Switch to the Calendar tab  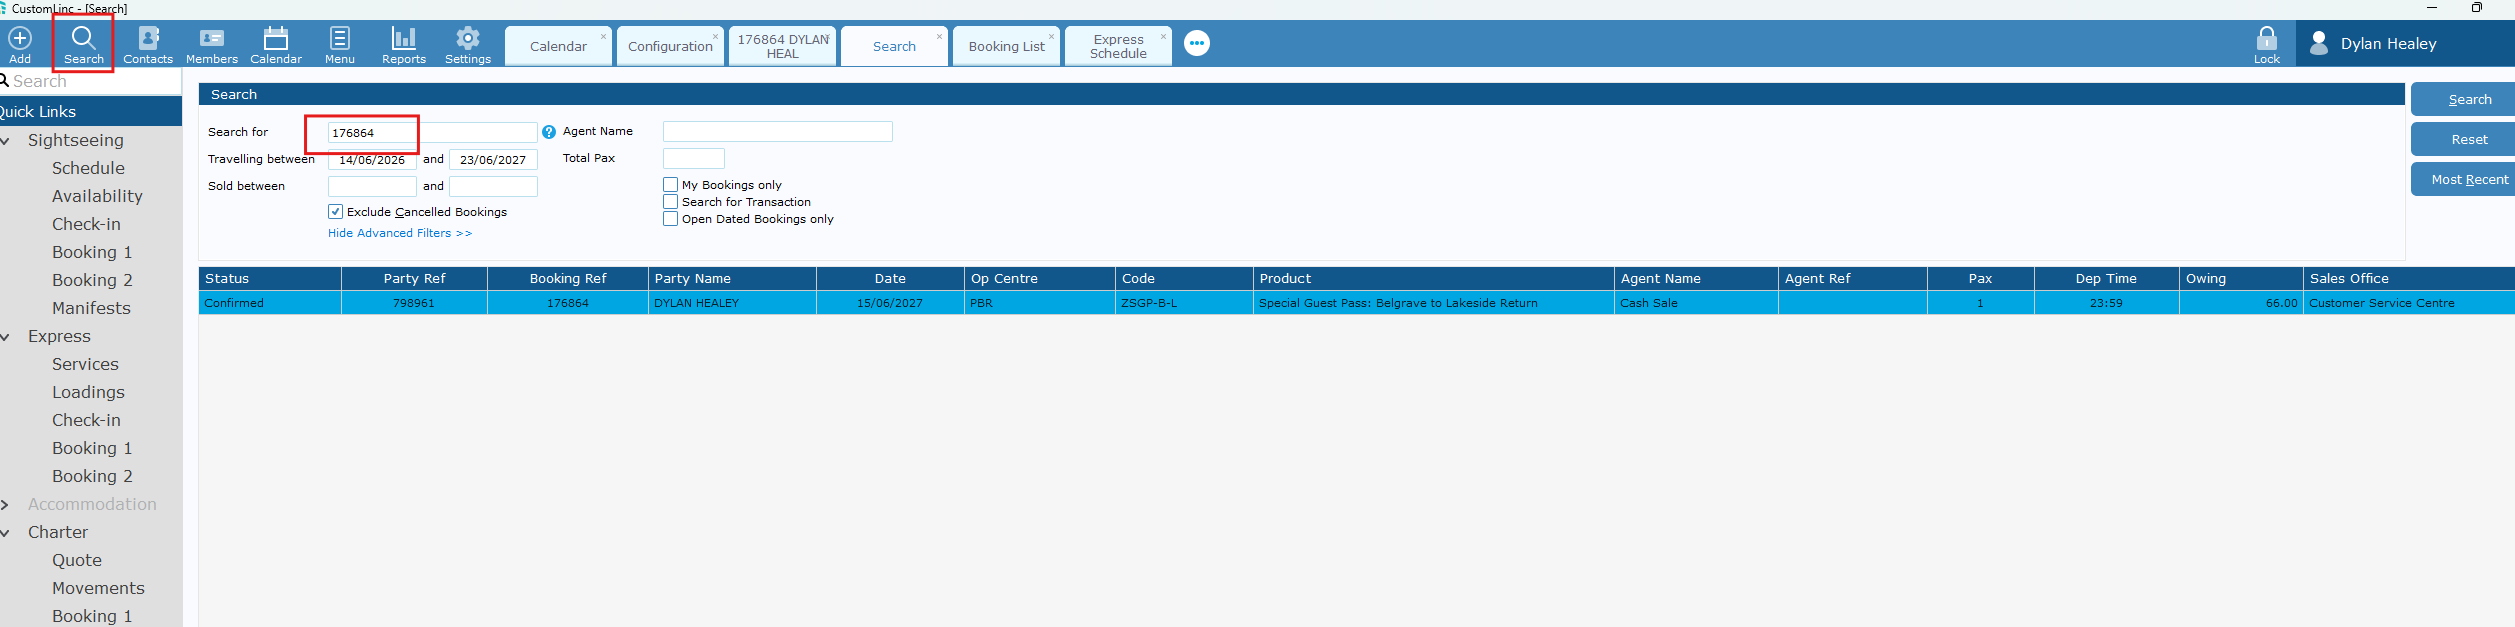[558, 47]
